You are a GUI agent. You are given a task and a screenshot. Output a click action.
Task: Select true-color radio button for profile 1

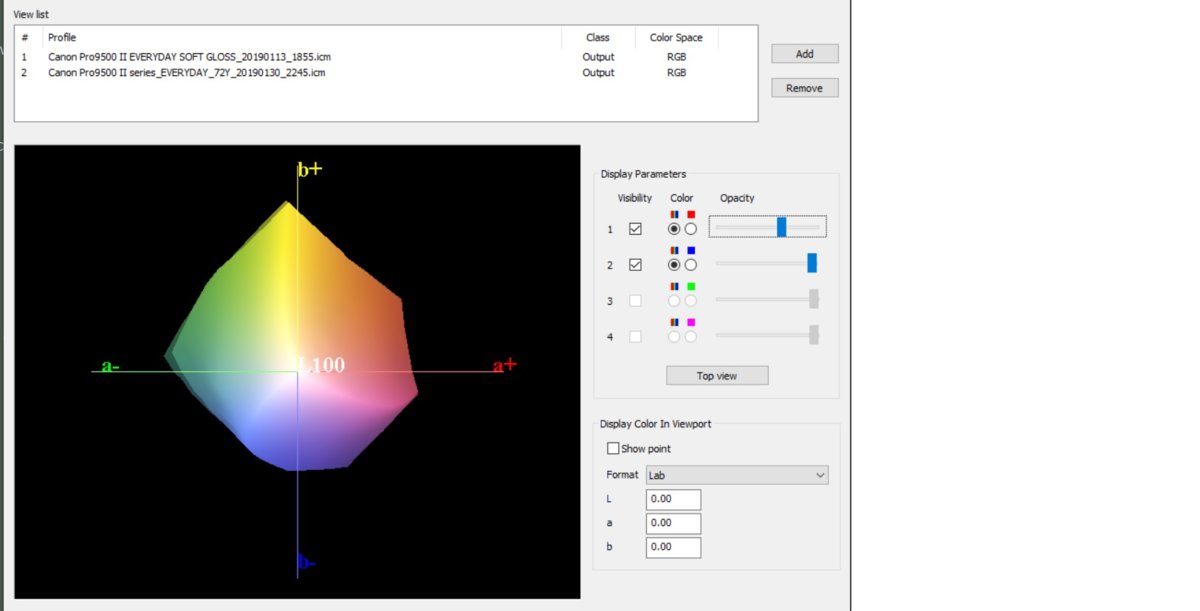(x=674, y=229)
